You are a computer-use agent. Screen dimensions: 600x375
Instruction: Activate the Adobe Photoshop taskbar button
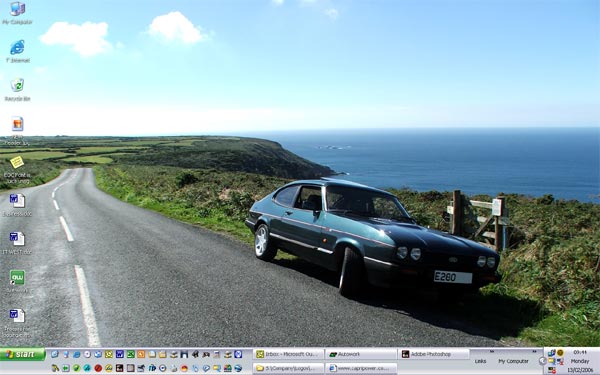click(434, 354)
